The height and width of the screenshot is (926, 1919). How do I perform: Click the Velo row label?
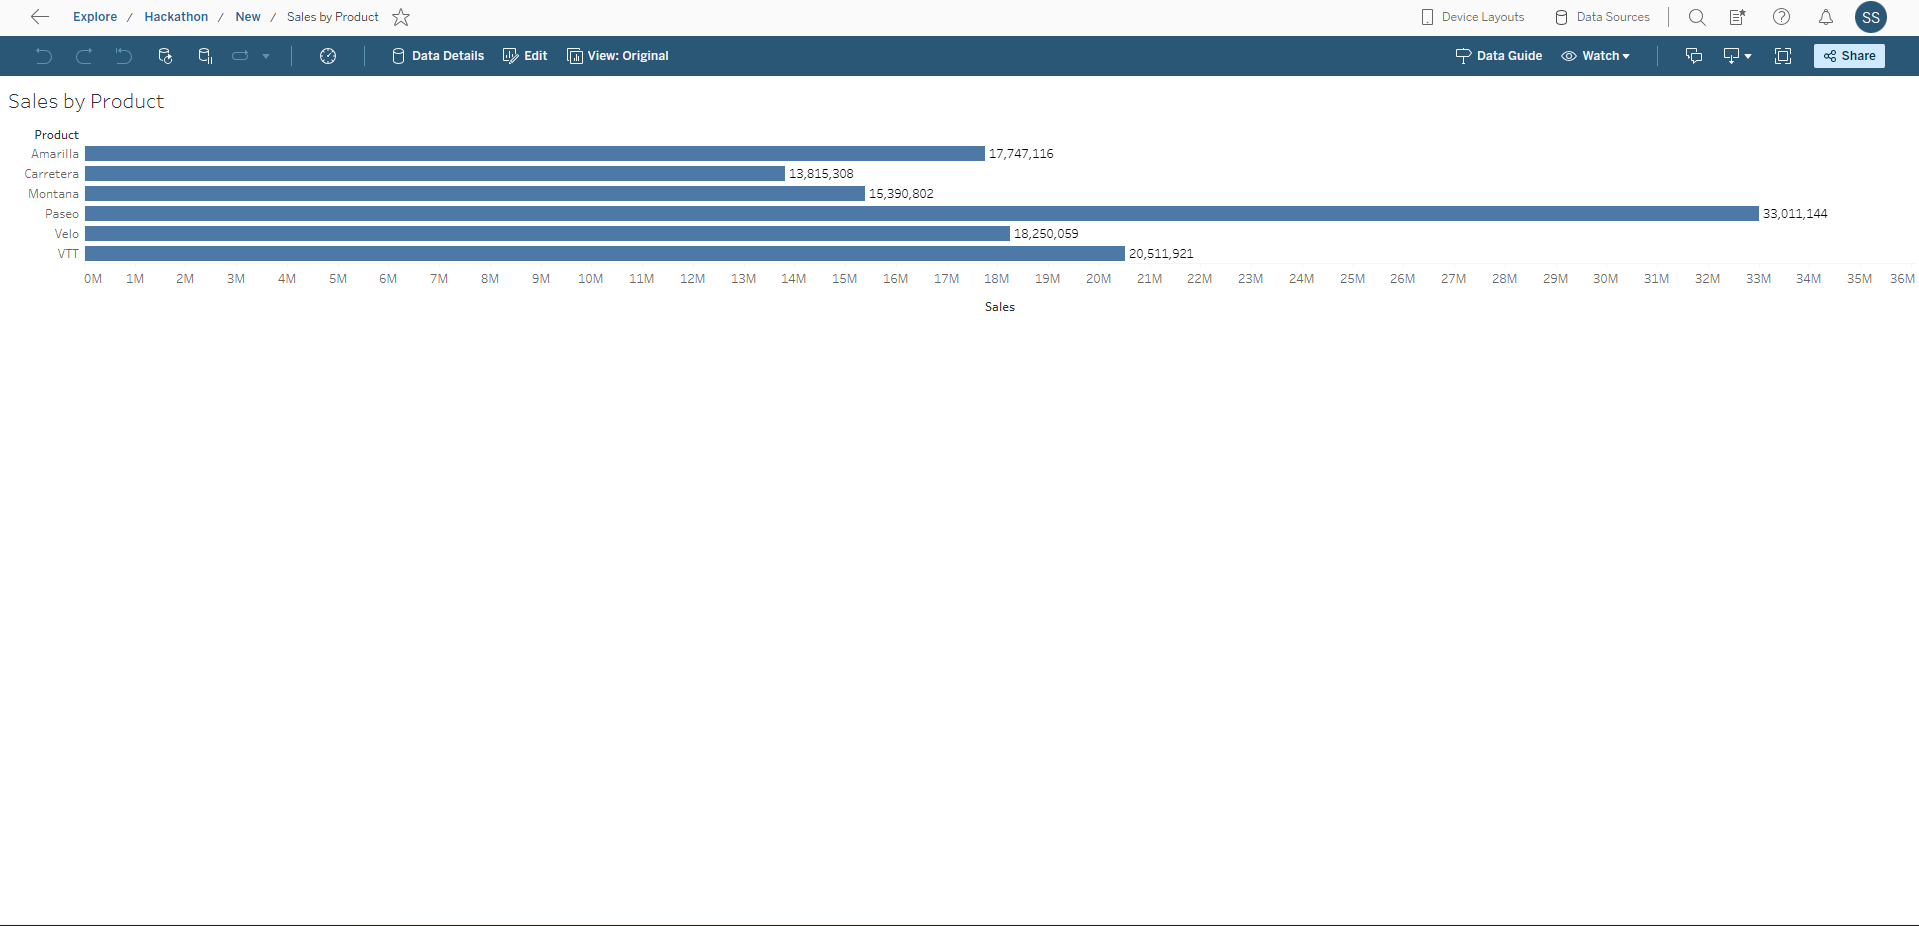coord(67,234)
